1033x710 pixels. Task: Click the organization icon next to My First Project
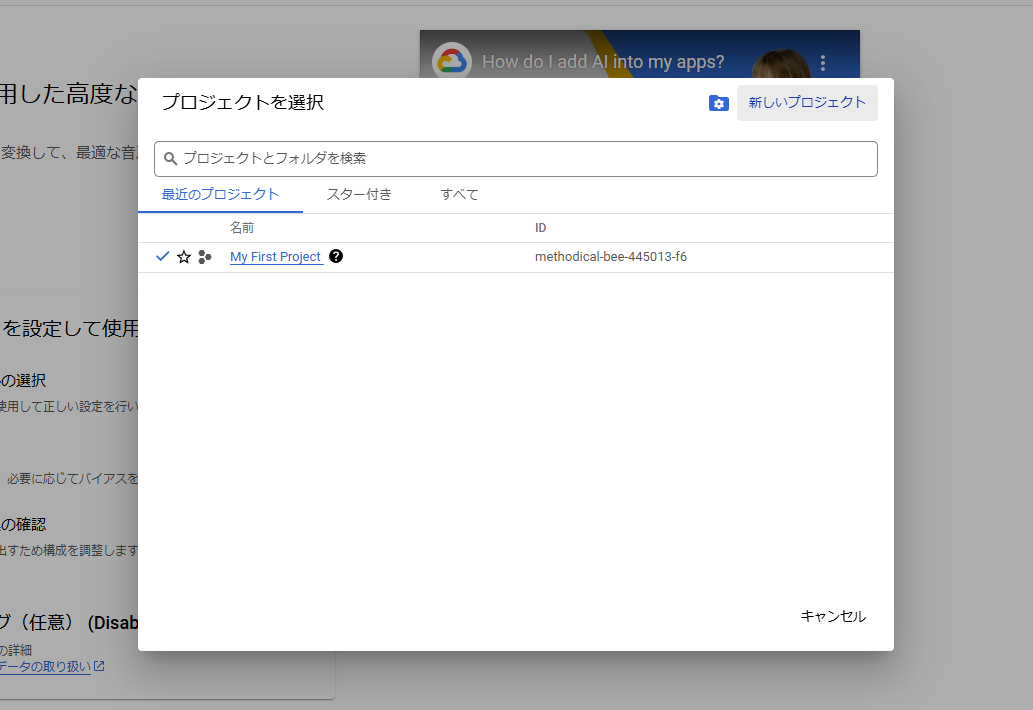coord(204,257)
